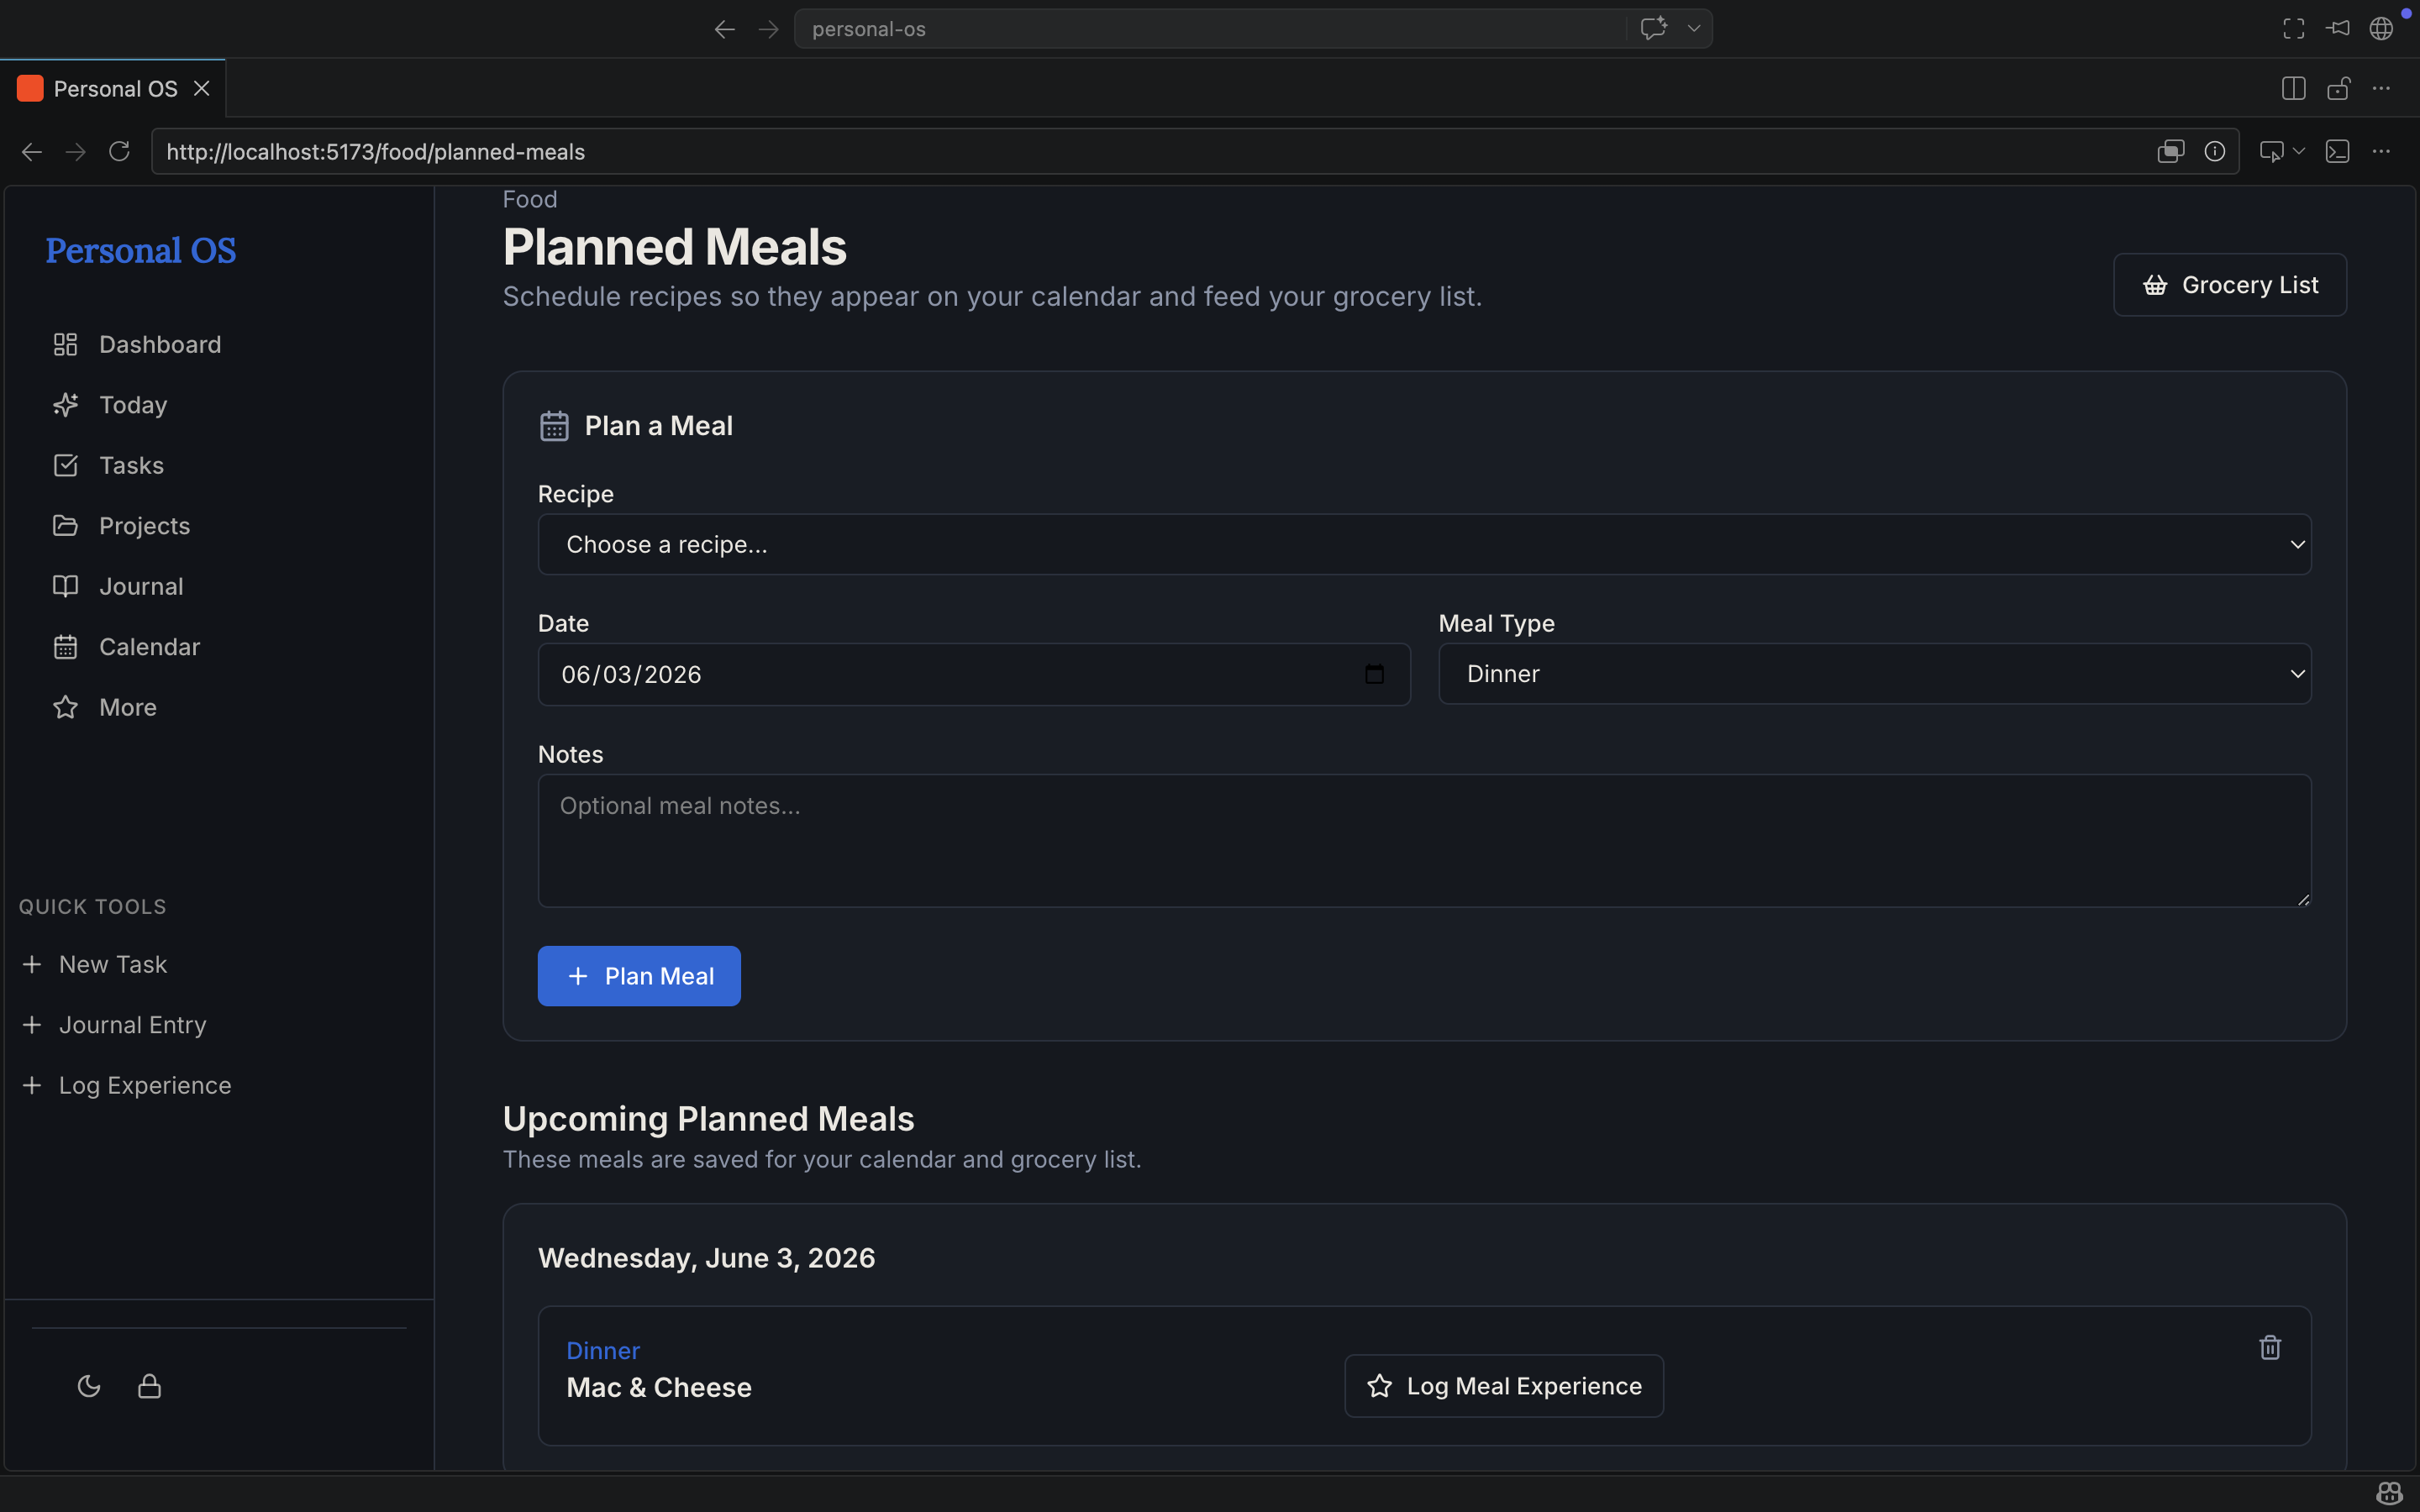Click the Journal book icon
Viewport: 2420px width, 1512px height.
(65, 586)
